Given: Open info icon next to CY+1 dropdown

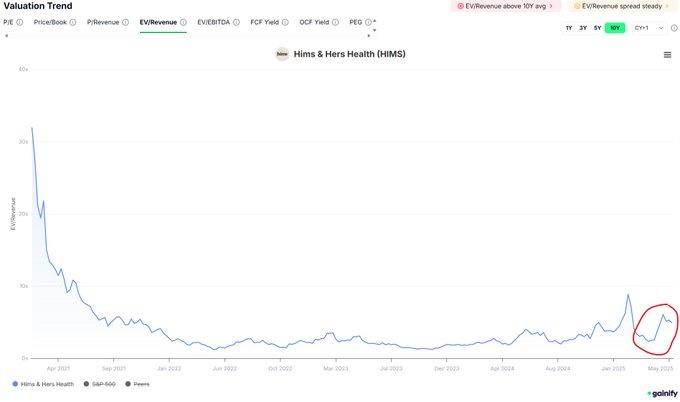Looking at the screenshot, I should (x=674, y=28).
